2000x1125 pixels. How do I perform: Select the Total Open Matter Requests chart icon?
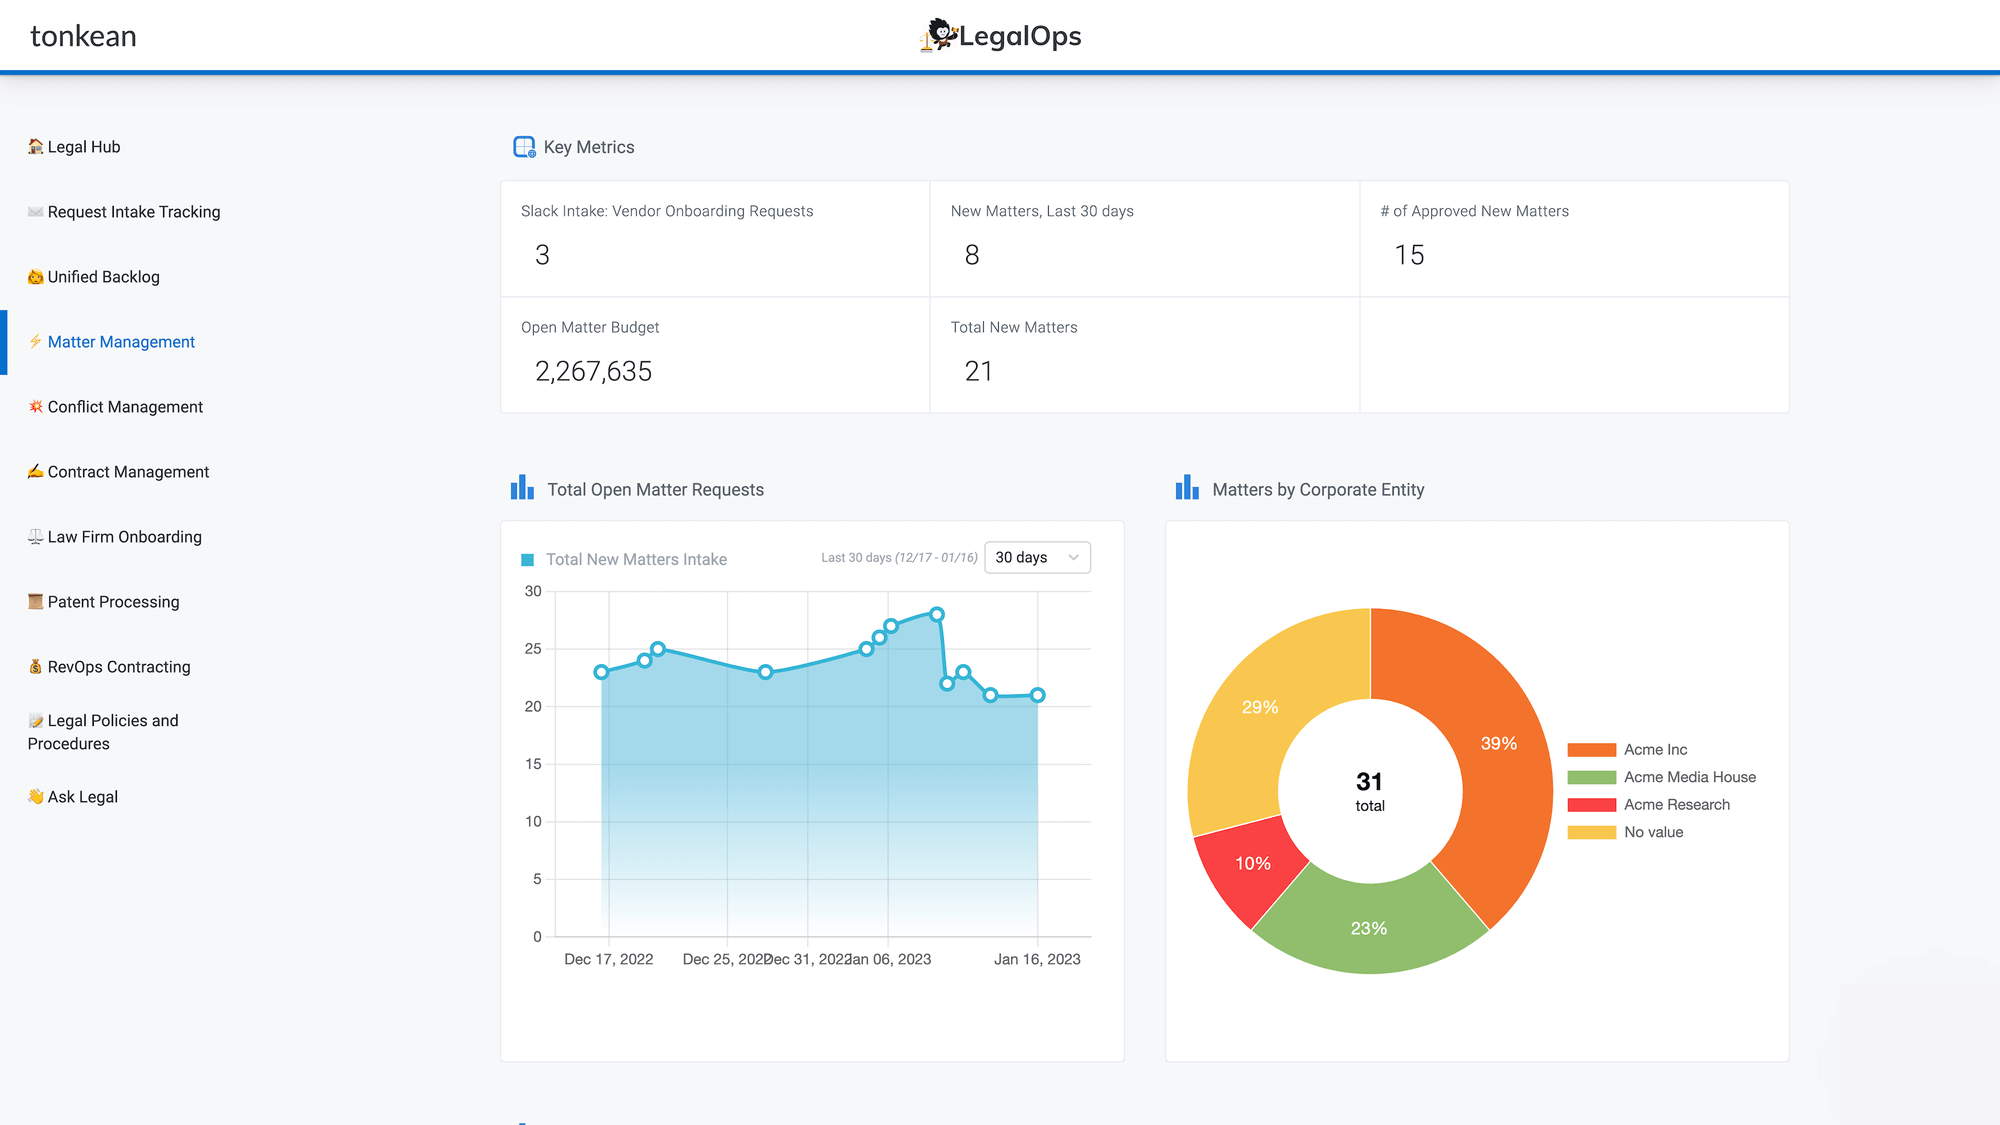tap(522, 488)
